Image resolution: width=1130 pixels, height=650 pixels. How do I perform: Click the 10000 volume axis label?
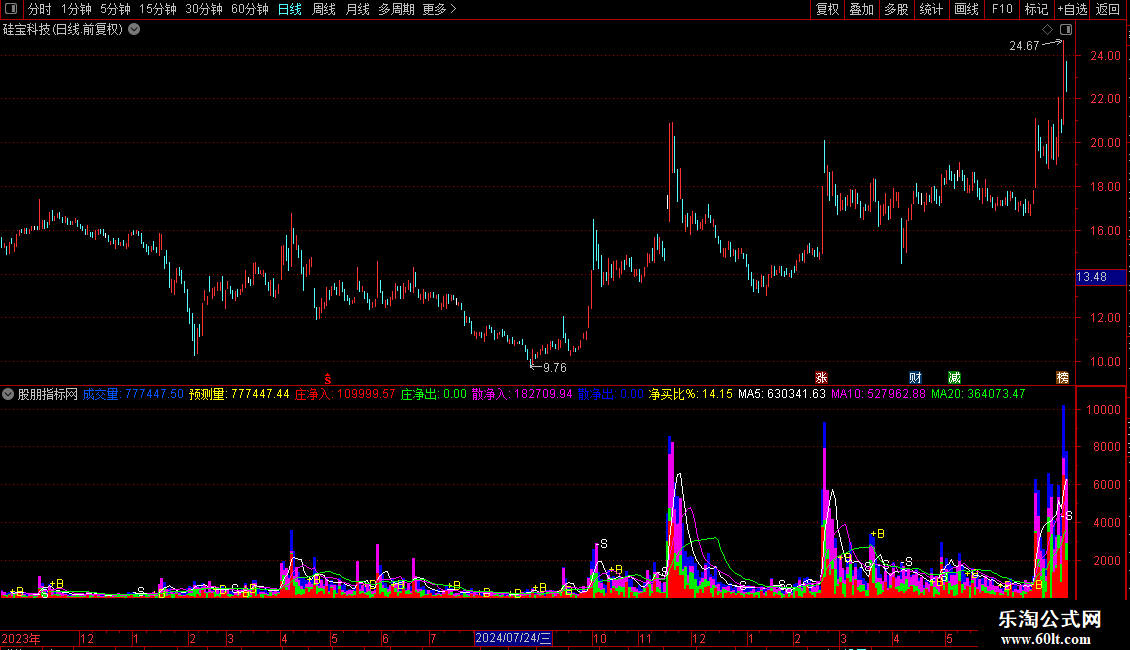1103,409
